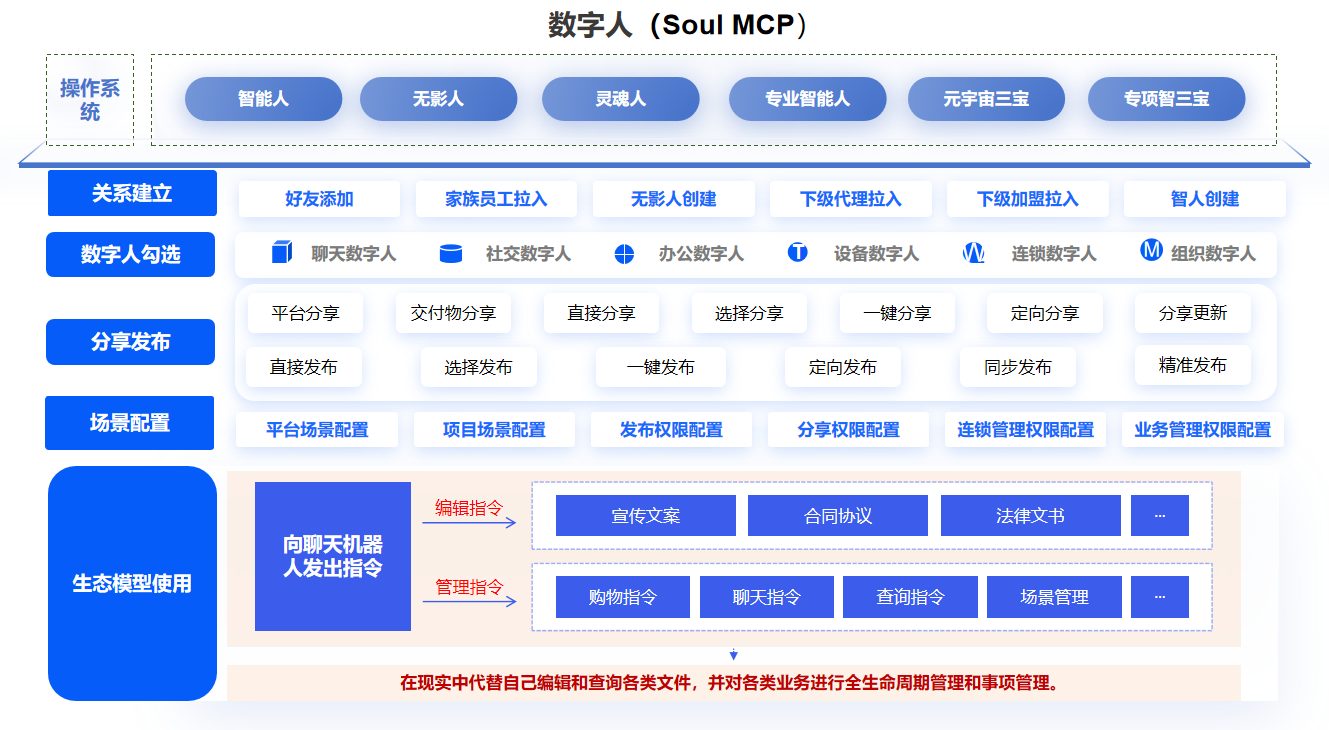Image resolution: width=1329 pixels, height=730 pixels.
Task: Select 选择分享 option
Action: 749,313
